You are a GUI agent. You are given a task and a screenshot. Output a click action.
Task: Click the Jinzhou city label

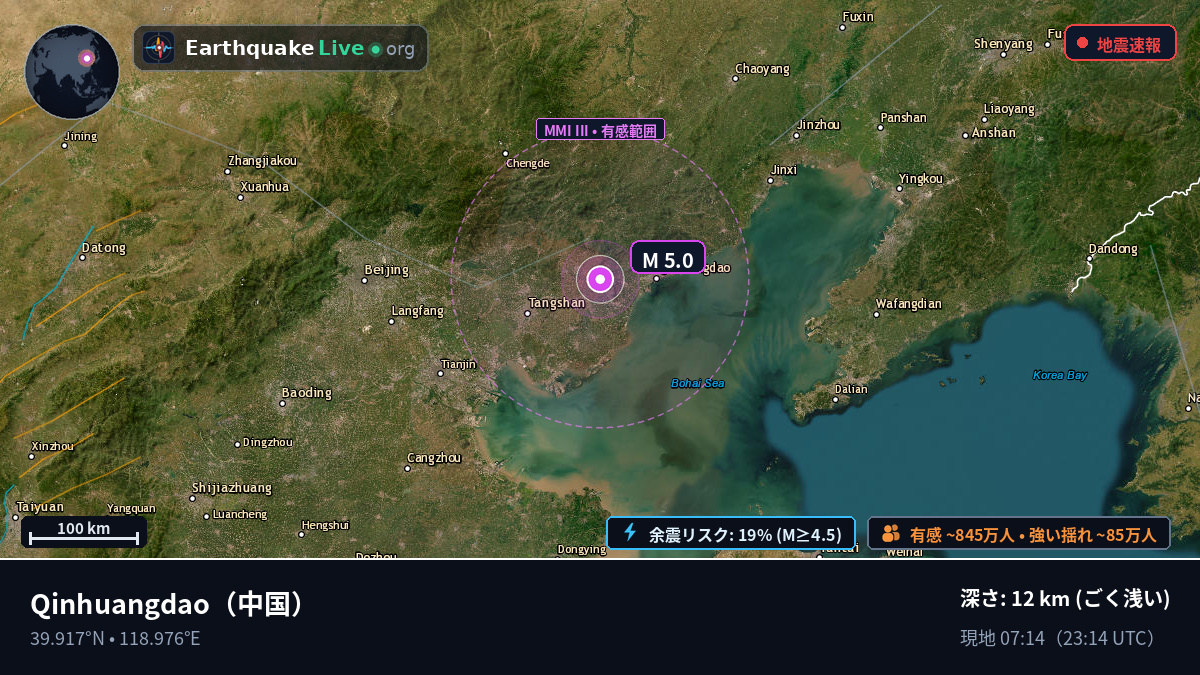pyautogui.click(x=818, y=125)
